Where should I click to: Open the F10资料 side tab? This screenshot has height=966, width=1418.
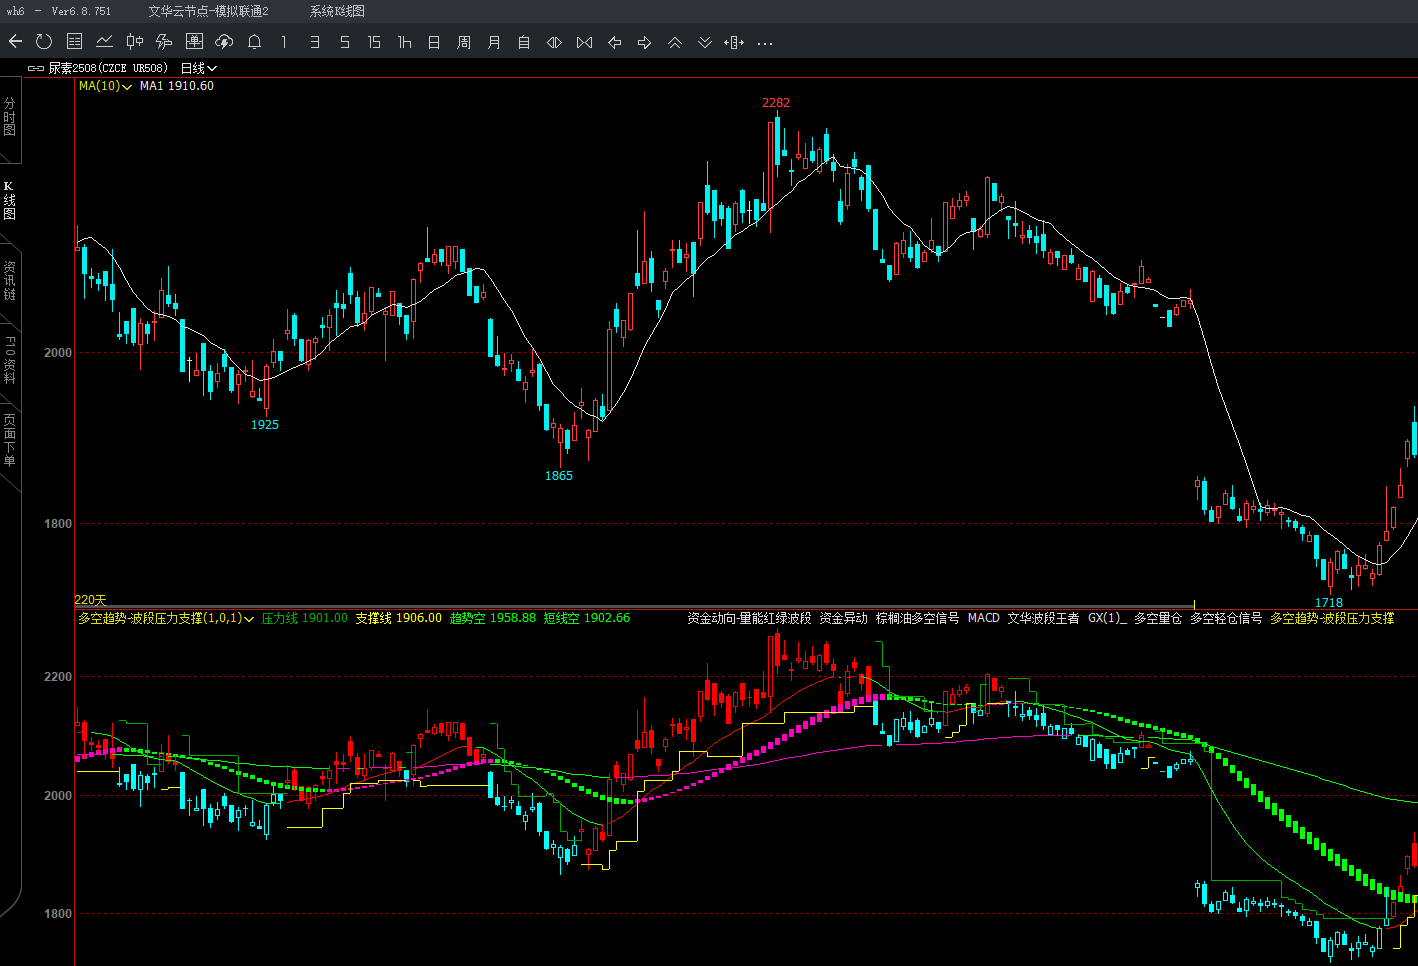[x=9, y=360]
